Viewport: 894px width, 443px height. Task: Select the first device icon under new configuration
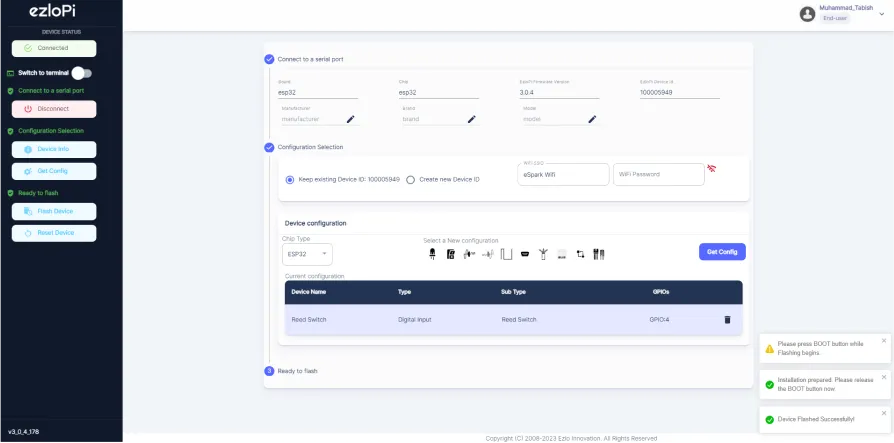tap(432, 253)
